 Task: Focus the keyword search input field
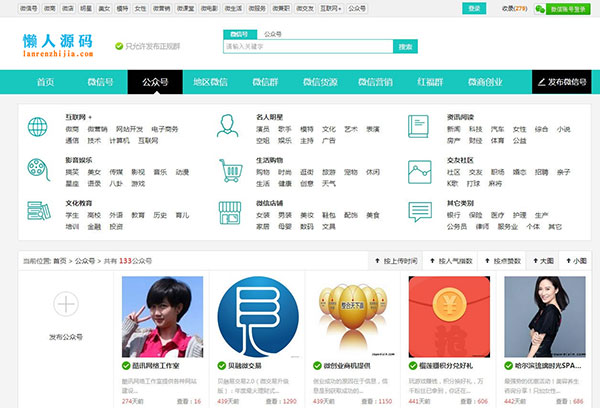[x=308, y=47]
